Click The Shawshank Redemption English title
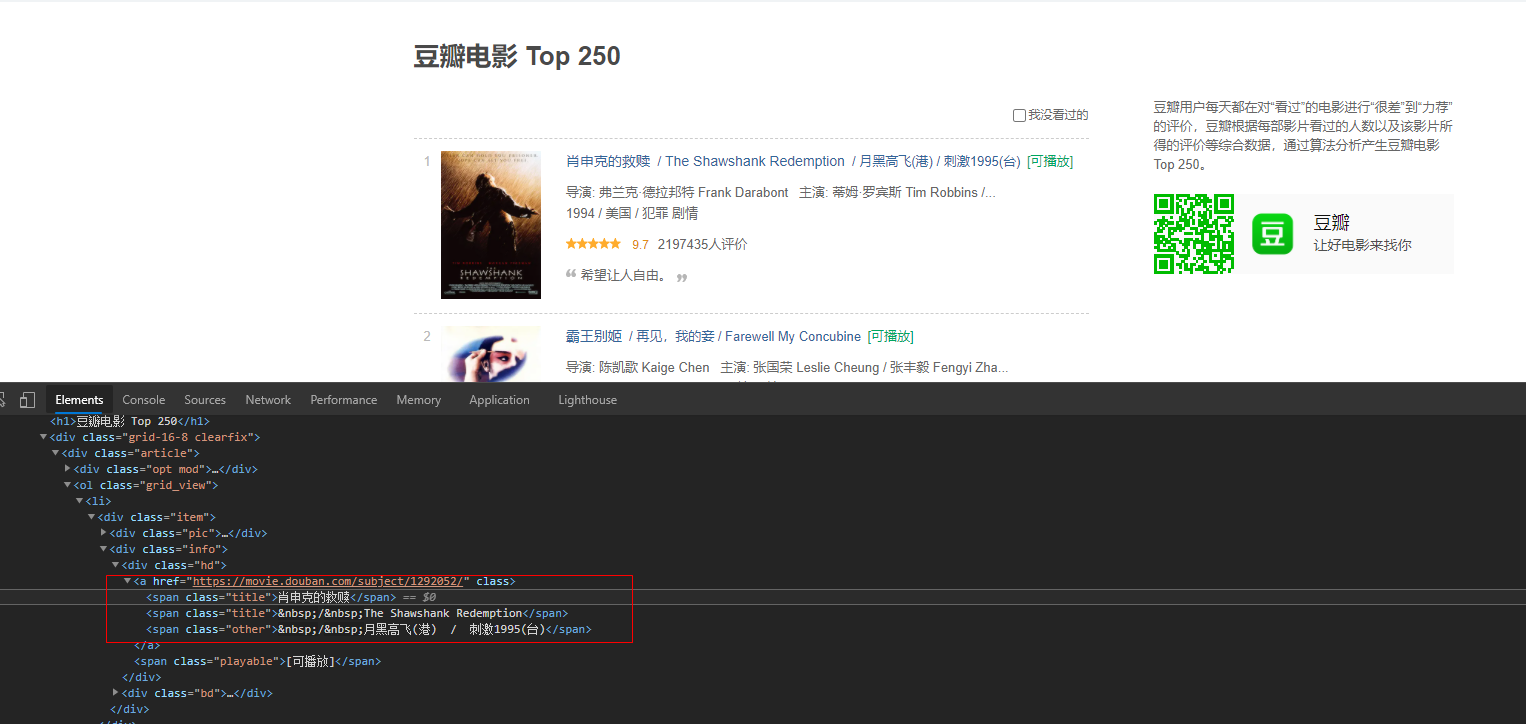This screenshot has height=724, width=1526. click(x=755, y=161)
